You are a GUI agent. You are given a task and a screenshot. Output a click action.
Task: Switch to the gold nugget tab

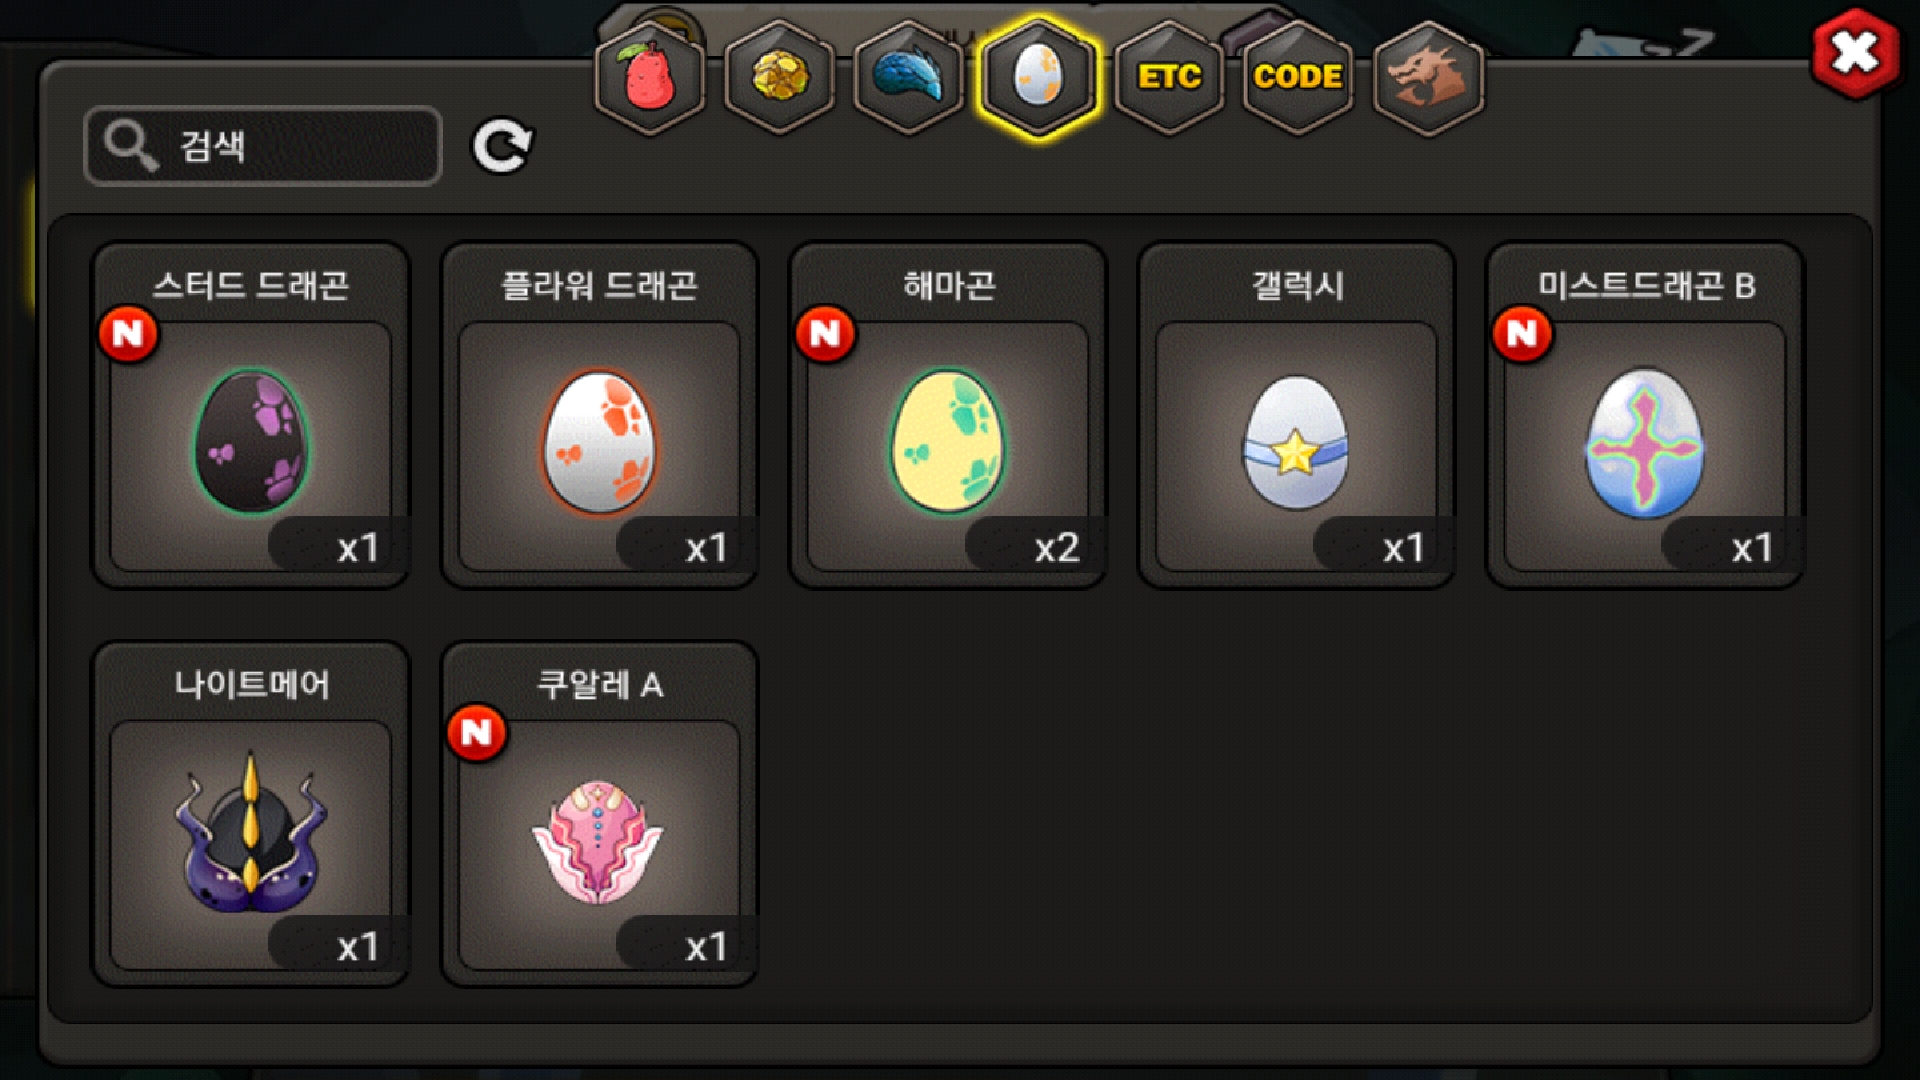pyautogui.click(x=779, y=77)
